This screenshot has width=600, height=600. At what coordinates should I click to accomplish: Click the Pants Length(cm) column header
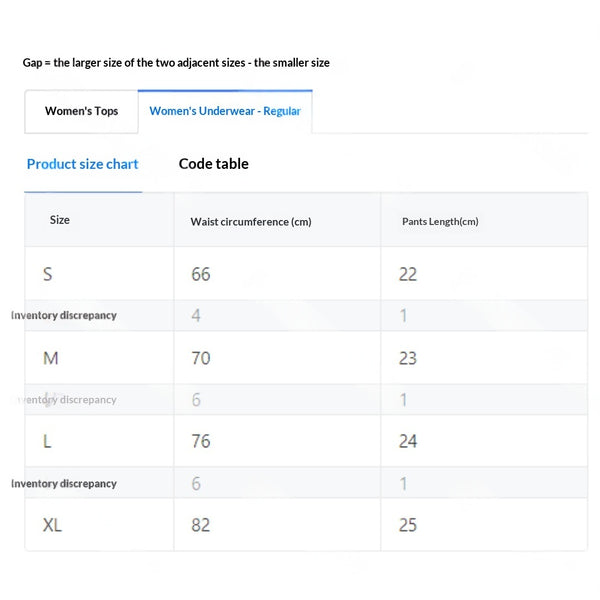click(x=440, y=222)
